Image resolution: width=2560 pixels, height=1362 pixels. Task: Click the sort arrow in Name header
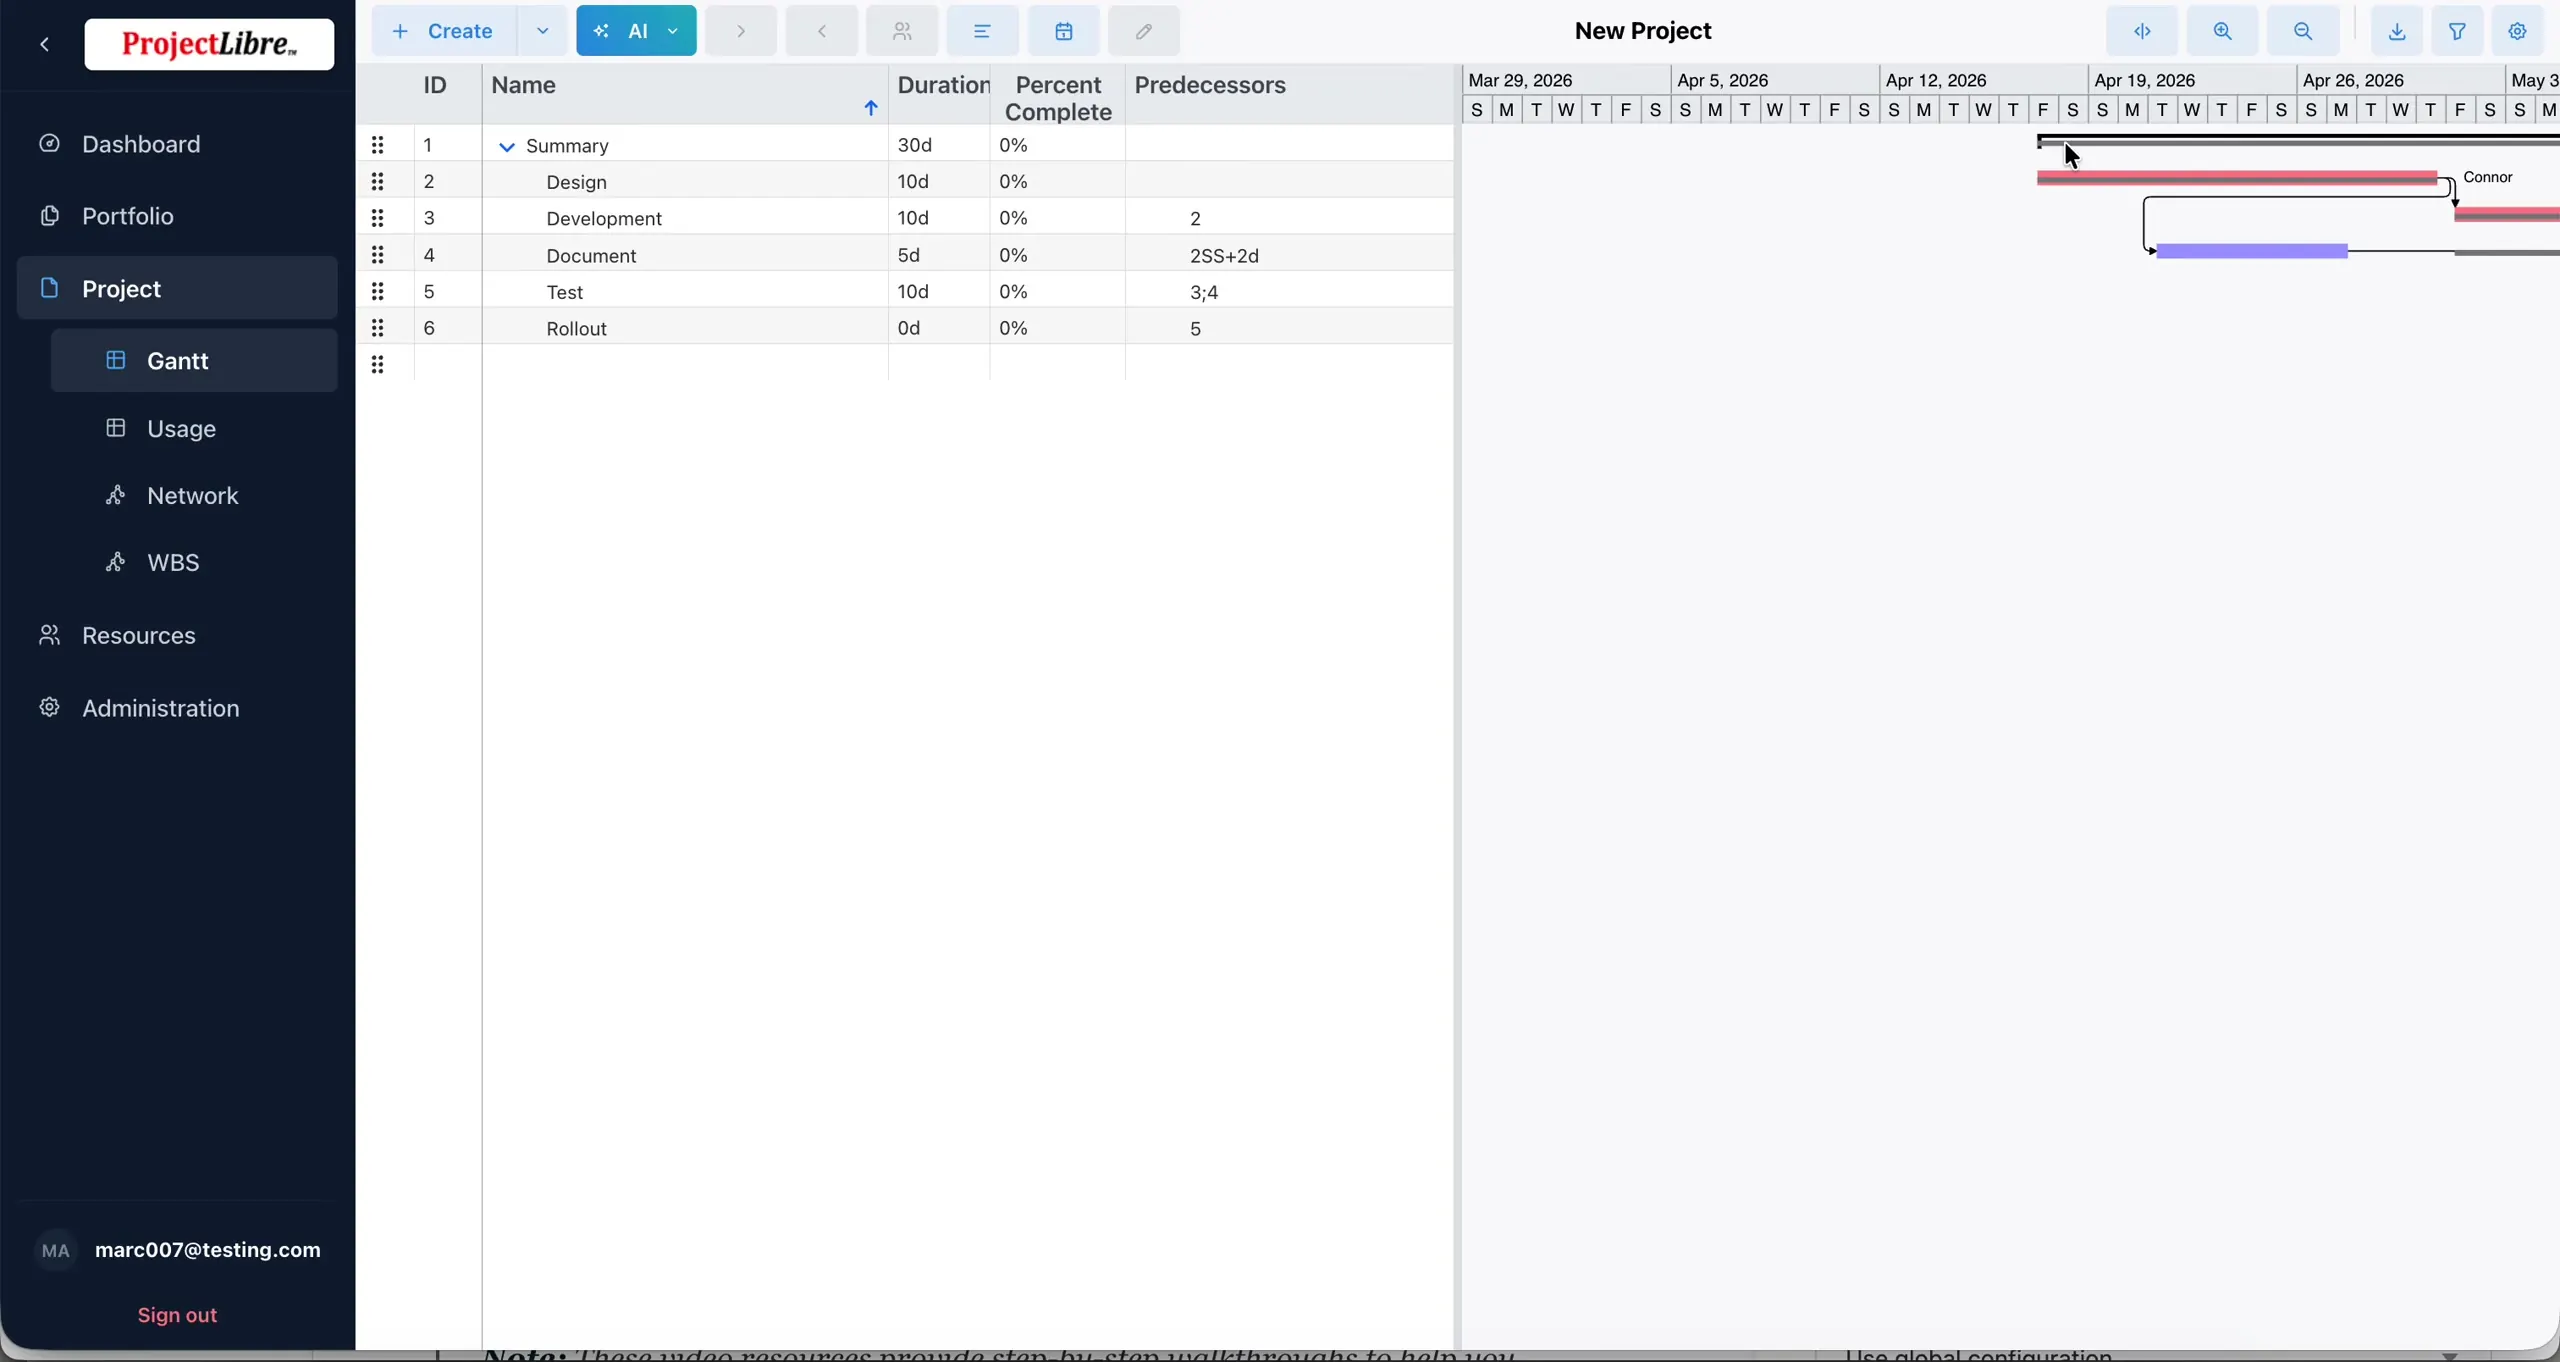(x=870, y=108)
